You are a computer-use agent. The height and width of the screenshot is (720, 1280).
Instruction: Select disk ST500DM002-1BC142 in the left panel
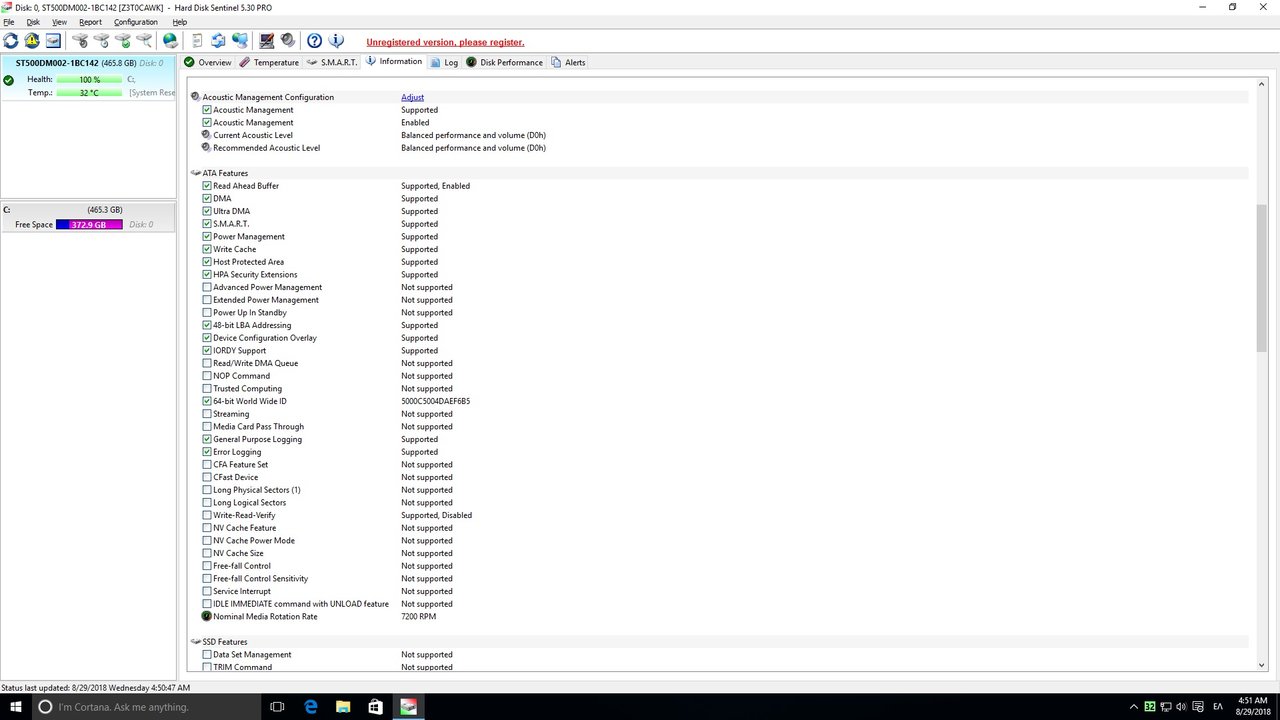tap(88, 78)
